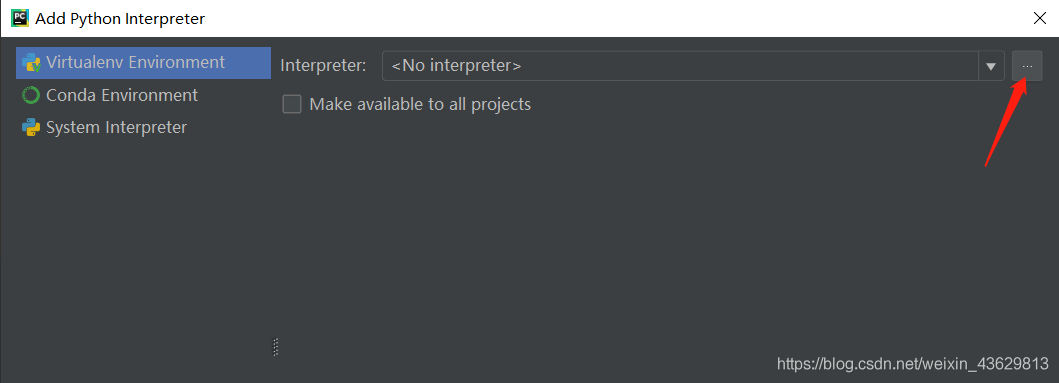
Task: Choose the System Interpreter option
Action: point(116,127)
